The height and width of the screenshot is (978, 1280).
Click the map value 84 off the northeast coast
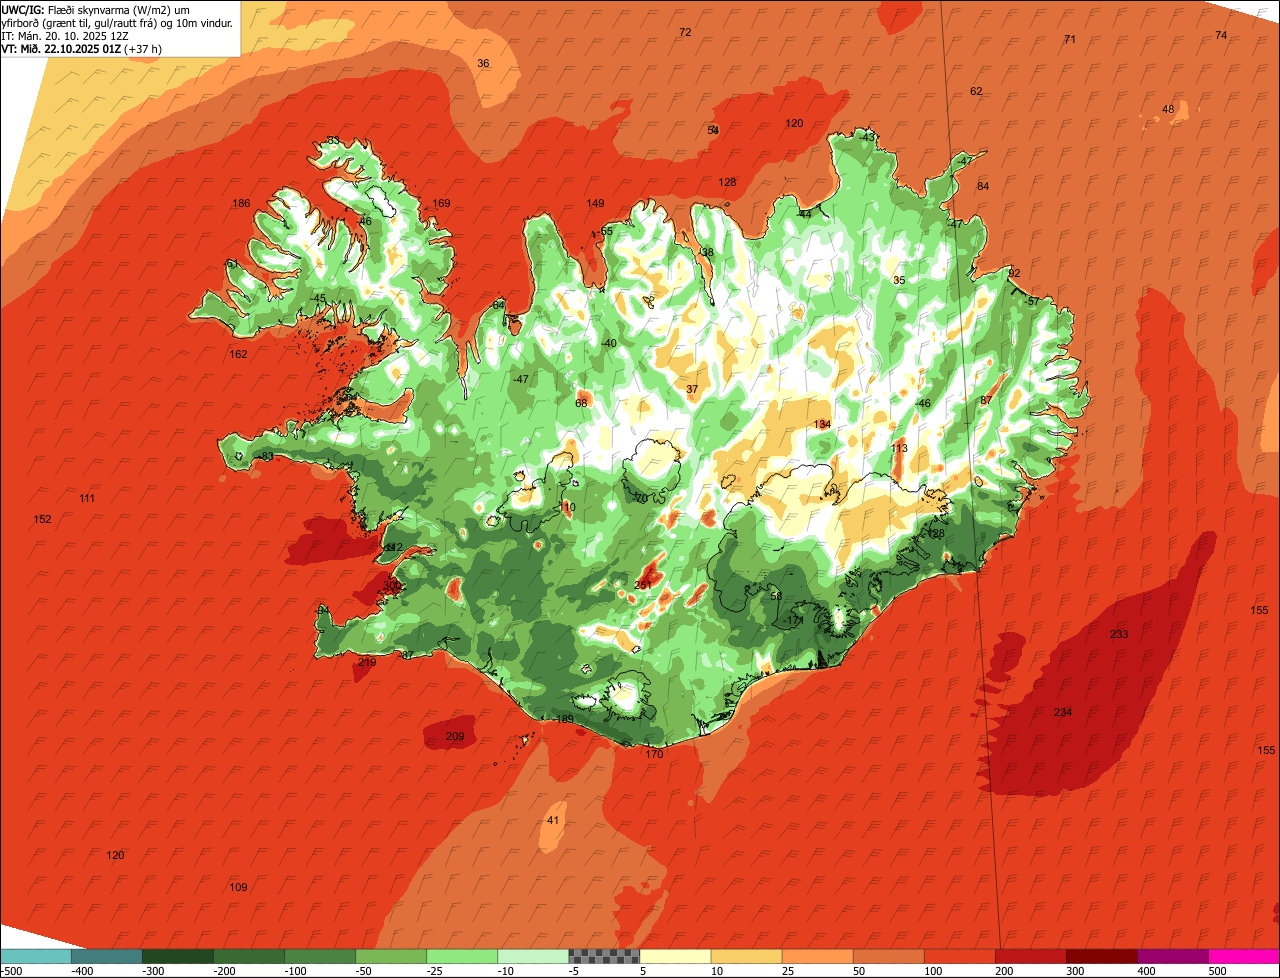(983, 187)
